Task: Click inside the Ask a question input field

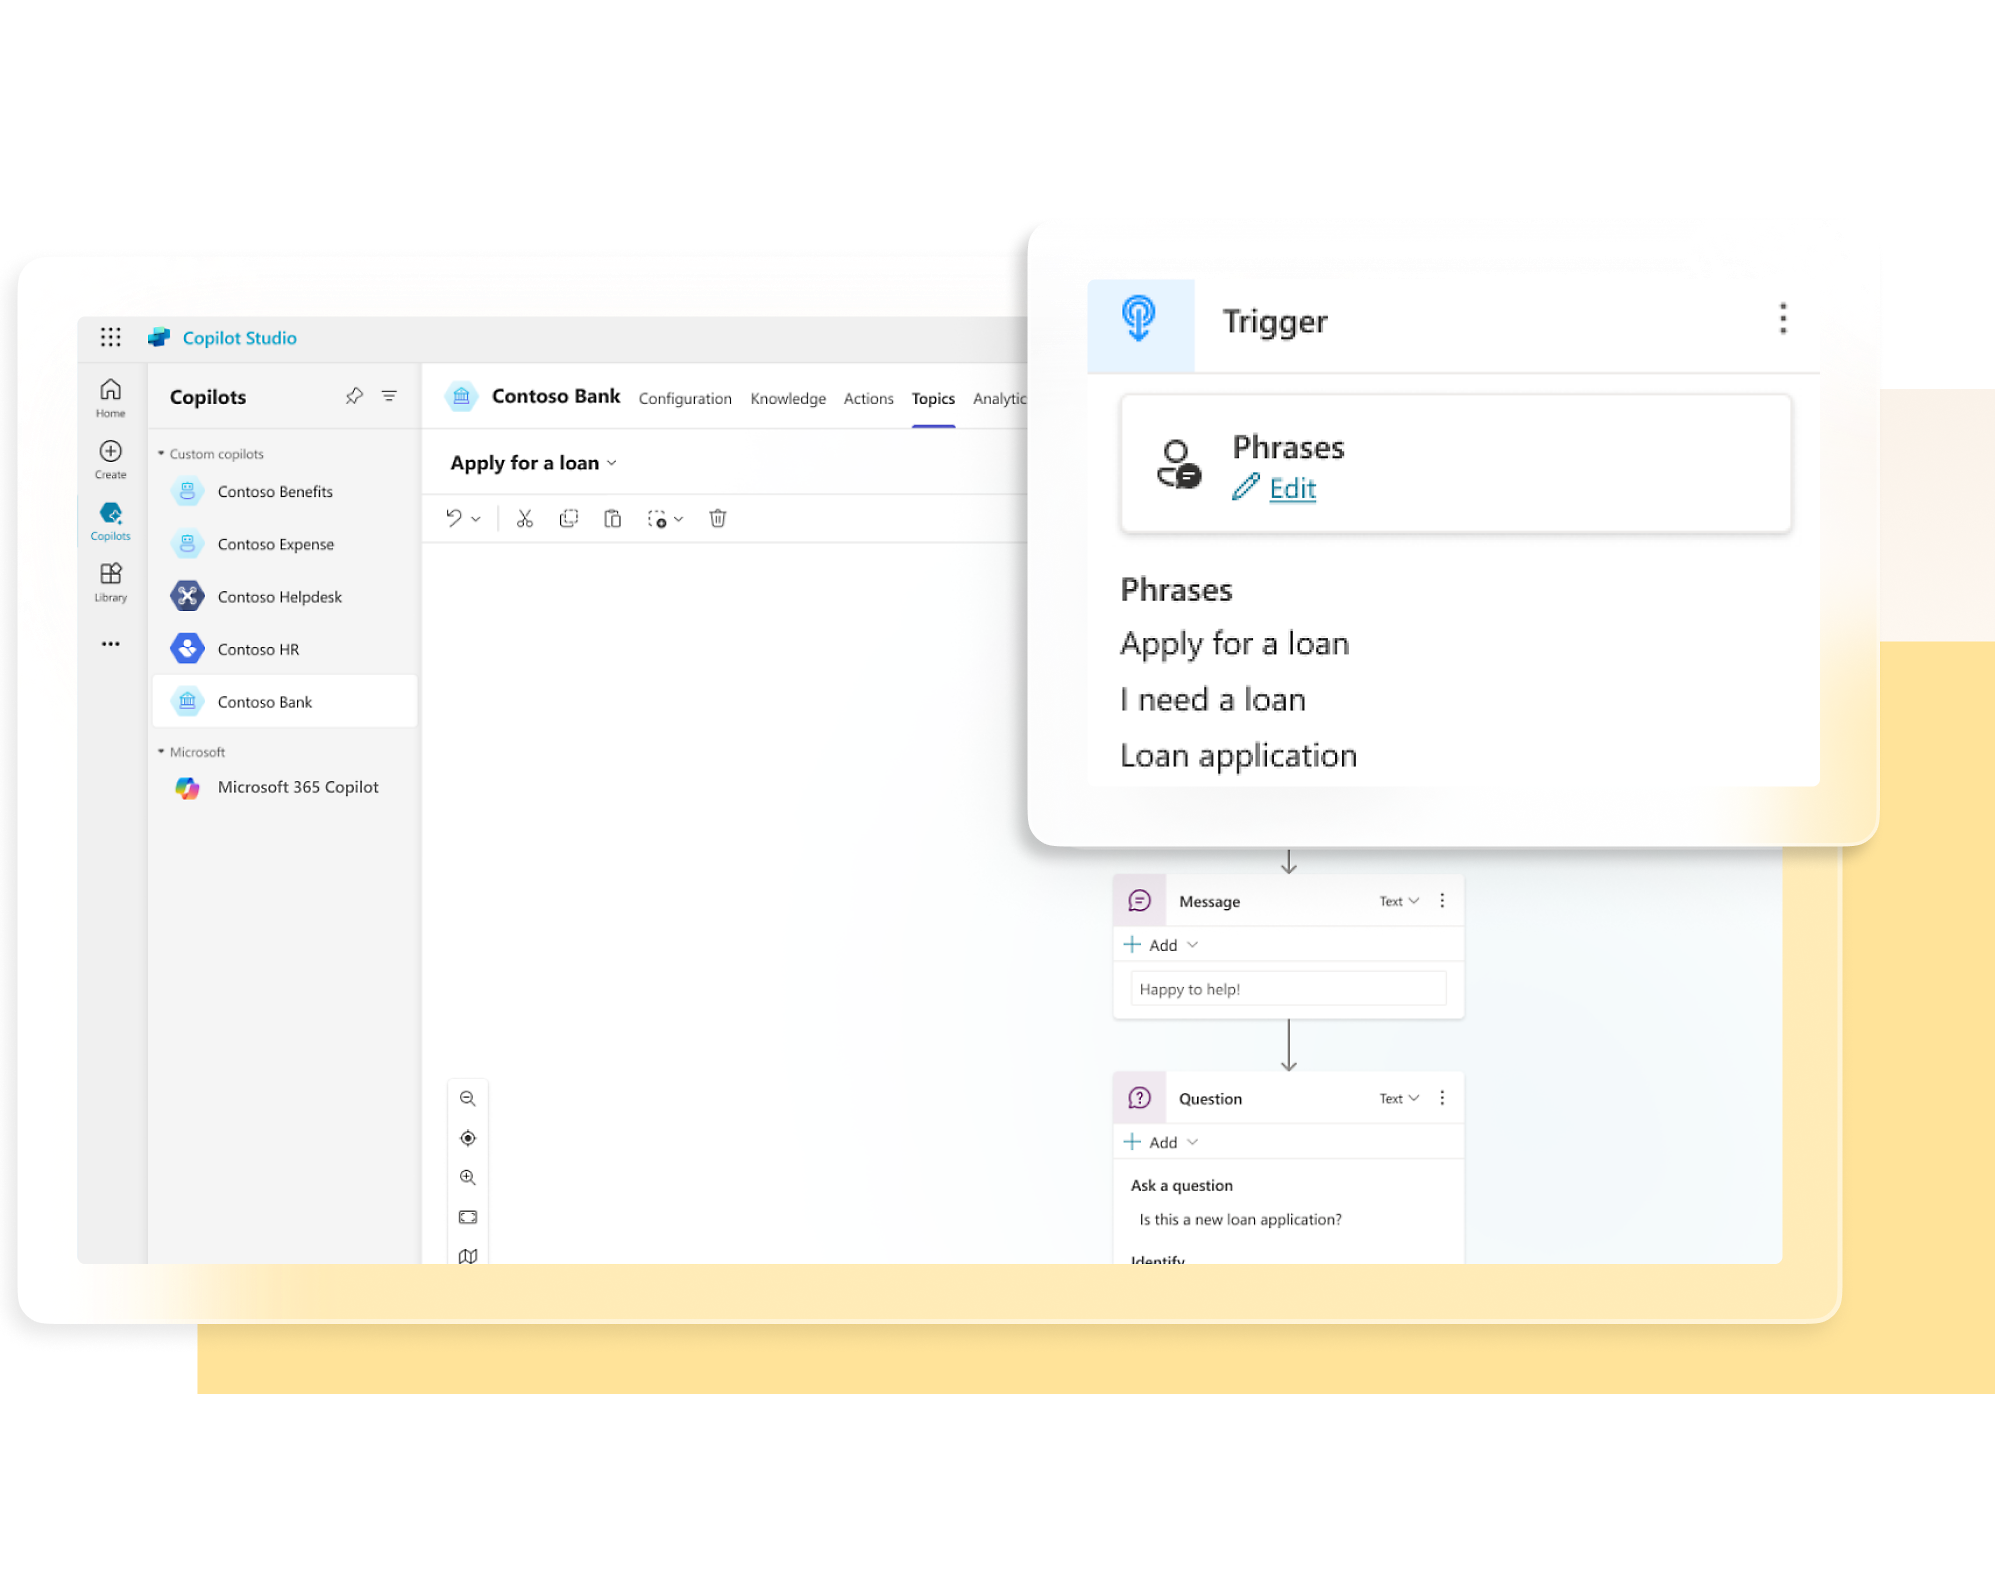Action: tap(1284, 1220)
